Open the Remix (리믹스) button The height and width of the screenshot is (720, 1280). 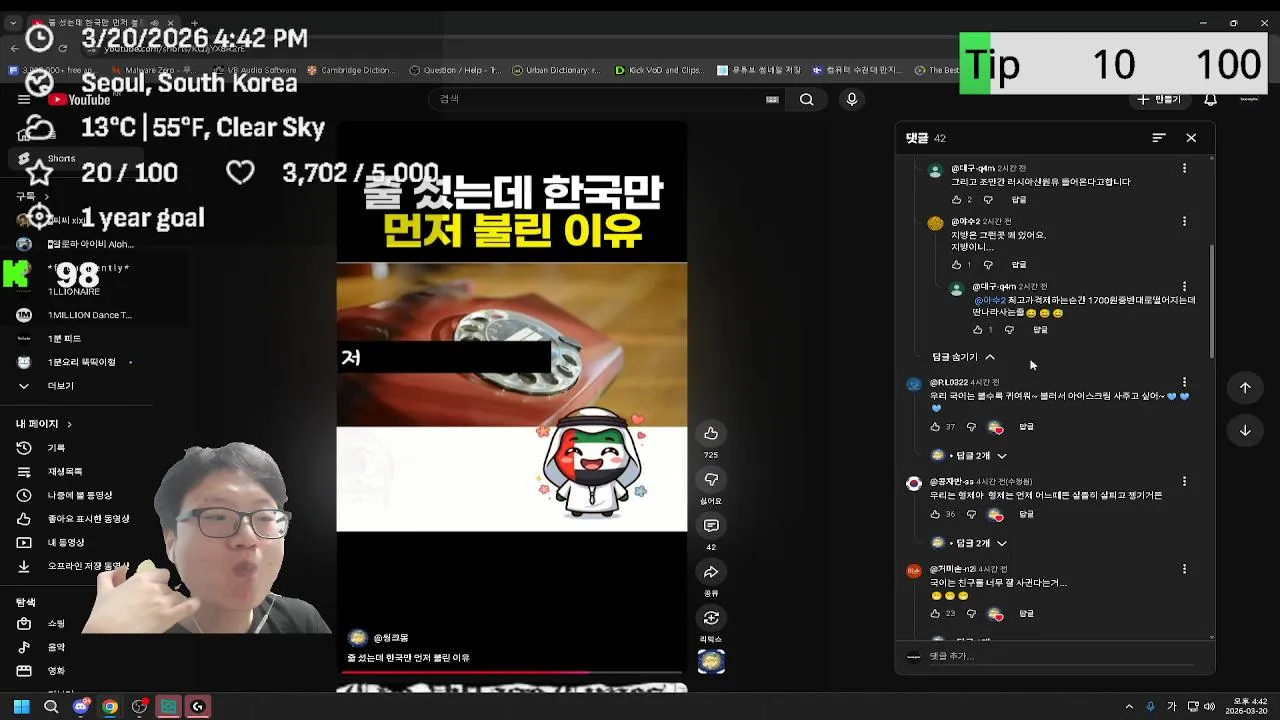[711, 618]
